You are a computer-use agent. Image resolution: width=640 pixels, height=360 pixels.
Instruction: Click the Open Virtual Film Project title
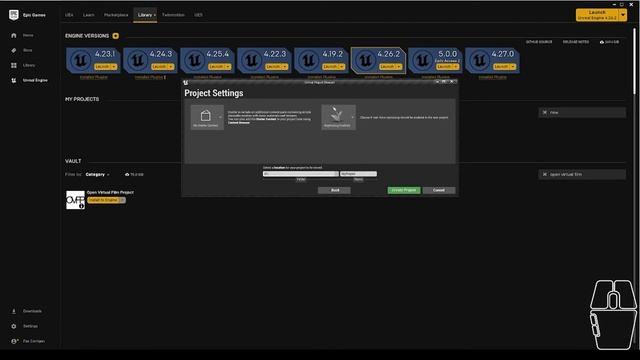110,192
